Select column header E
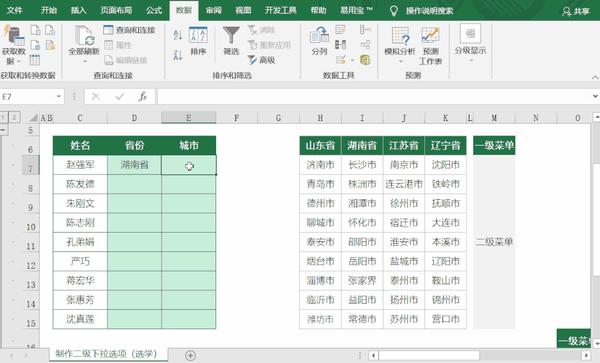Screen dimensions: 600x363 click(189, 118)
